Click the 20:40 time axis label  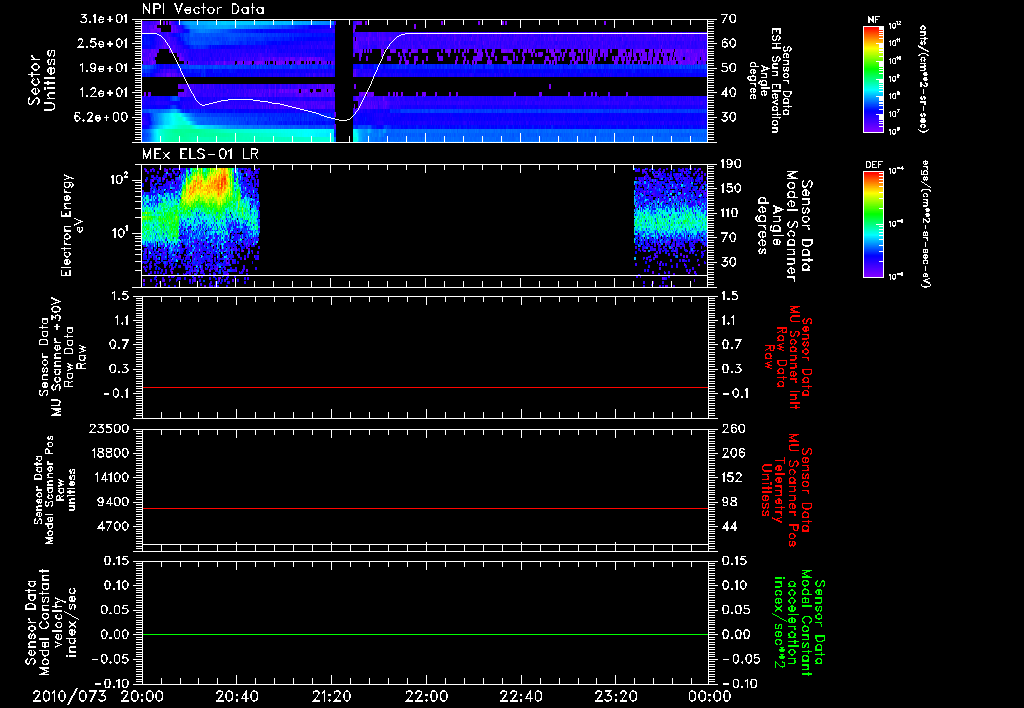click(236, 696)
